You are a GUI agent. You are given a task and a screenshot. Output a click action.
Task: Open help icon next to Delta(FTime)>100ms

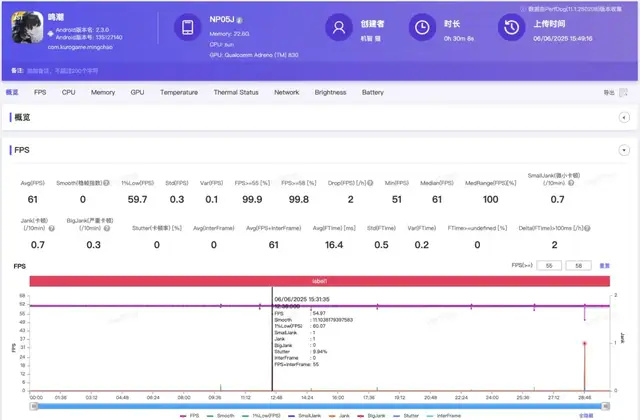pyautogui.click(x=587, y=228)
